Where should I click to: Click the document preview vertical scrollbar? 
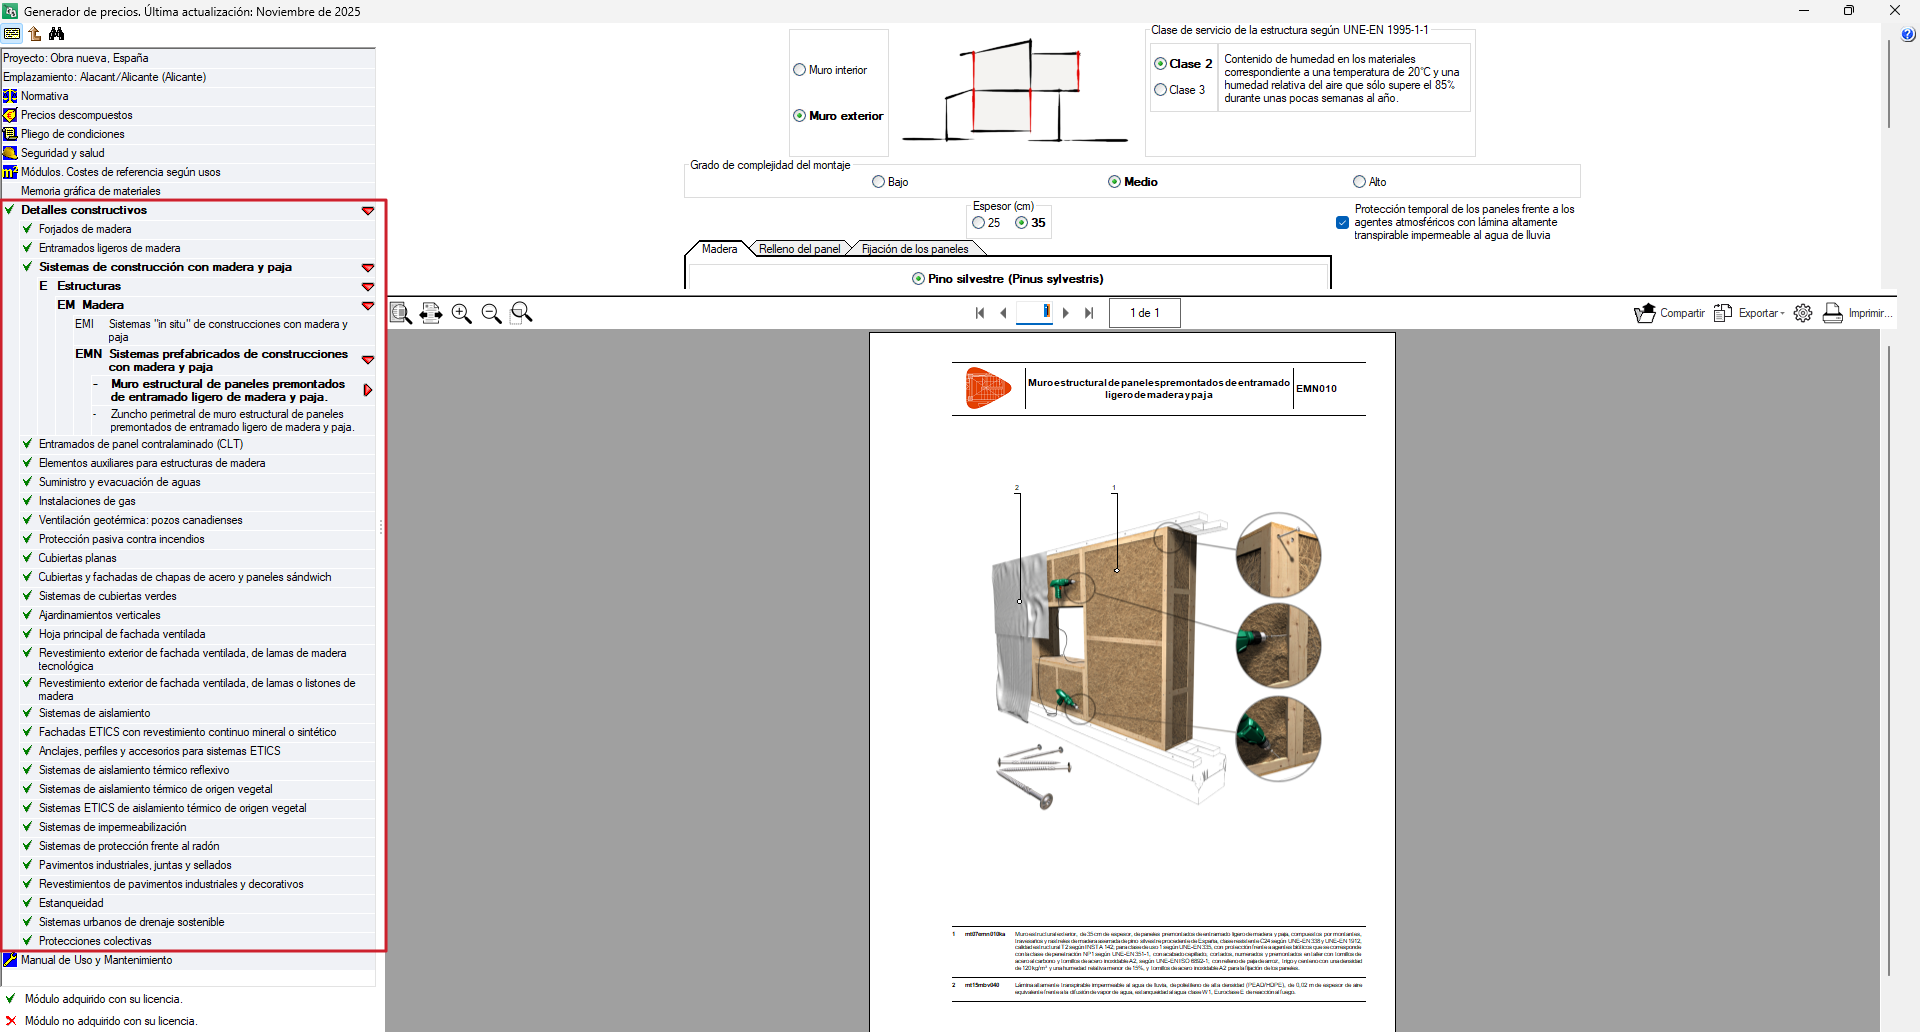pyautogui.click(x=1888, y=660)
